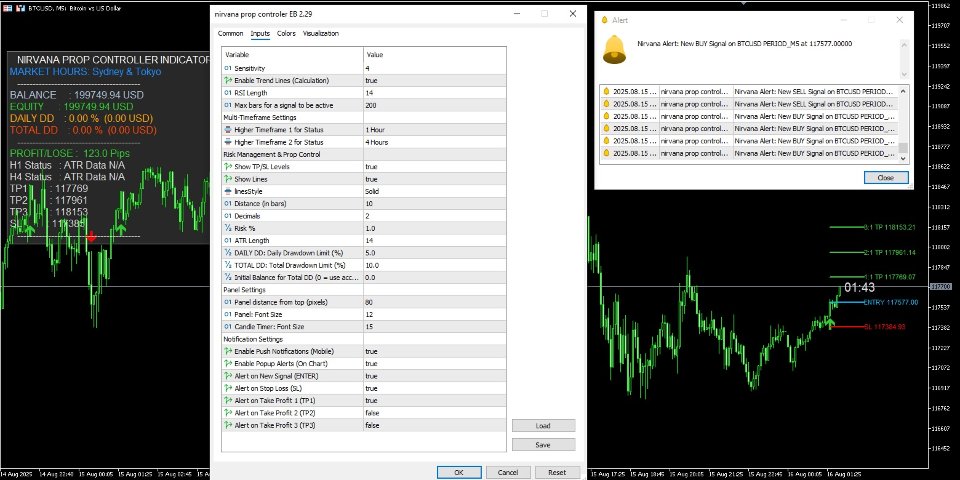The height and width of the screenshot is (480, 960).
Task: Click the arrow icon beside Enable Trend Lines
Action: 228,81
